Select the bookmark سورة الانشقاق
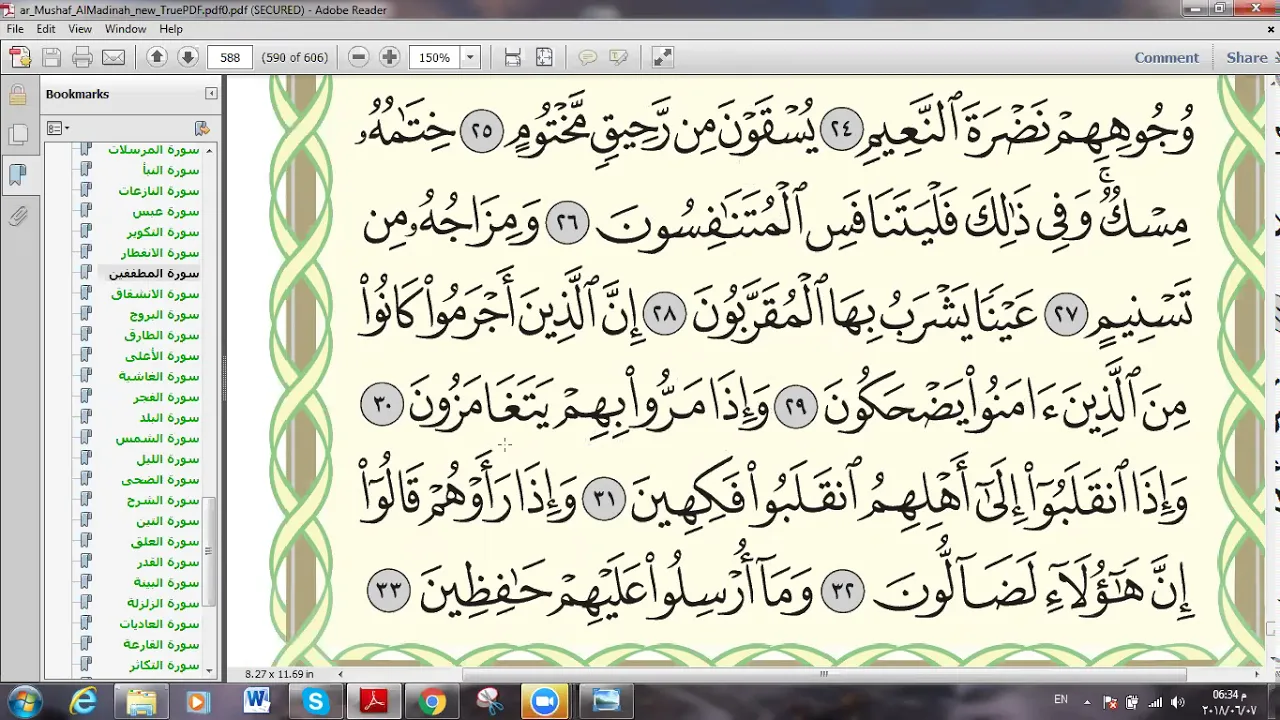1280x720 pixels. point(155,294)
